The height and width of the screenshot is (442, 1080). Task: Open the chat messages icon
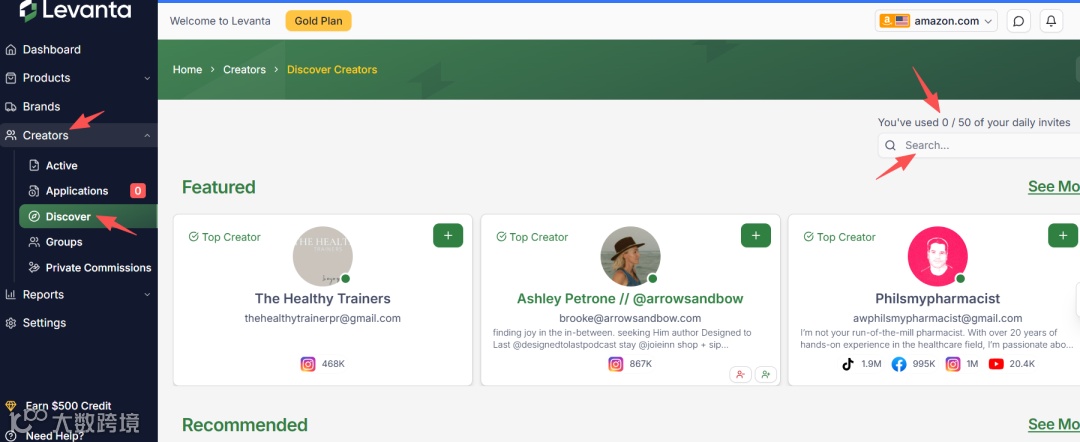1019,21
